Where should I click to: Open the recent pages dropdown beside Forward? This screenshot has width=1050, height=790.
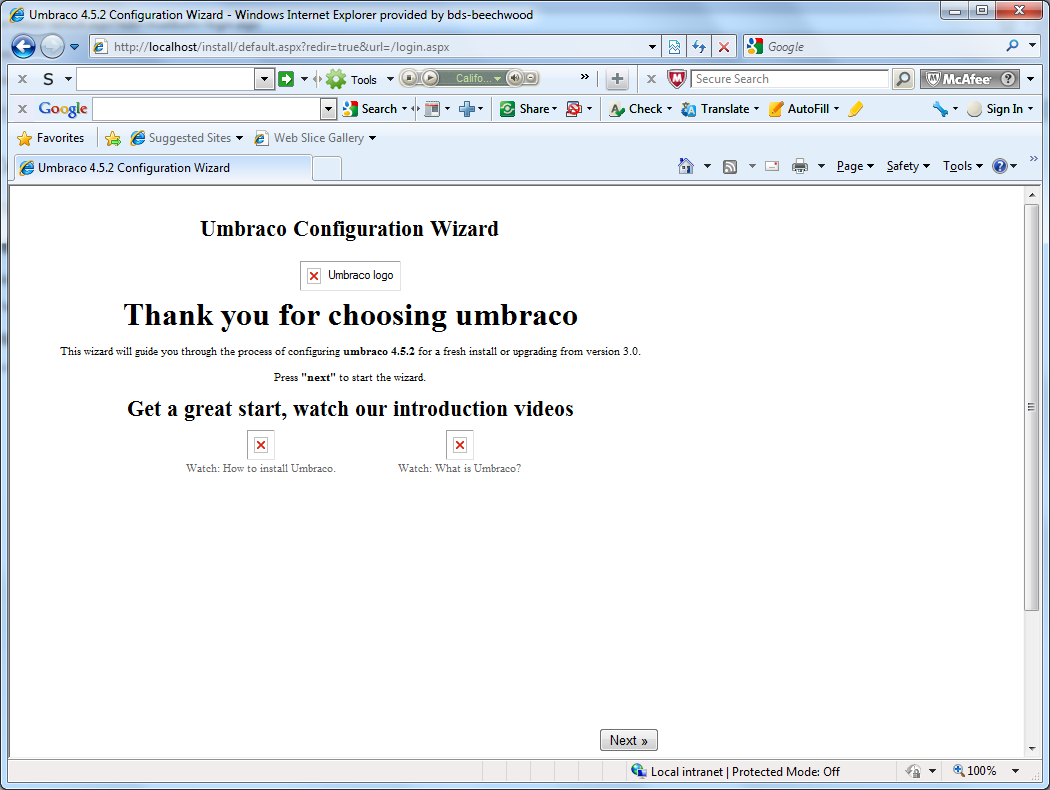tap(74, 47)
